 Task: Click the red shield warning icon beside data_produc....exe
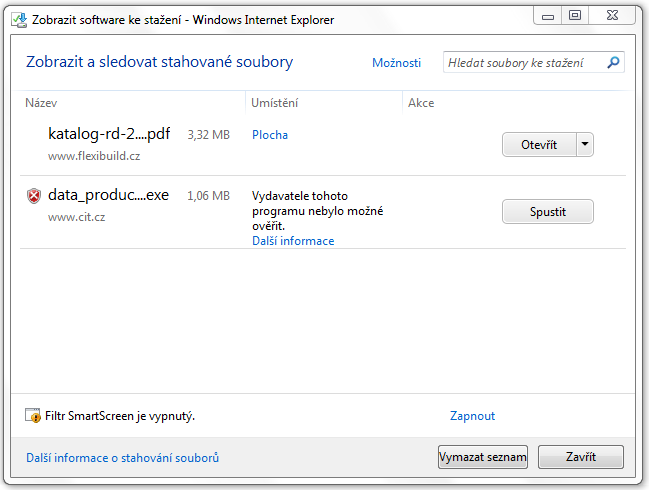[x=34, y=195]
